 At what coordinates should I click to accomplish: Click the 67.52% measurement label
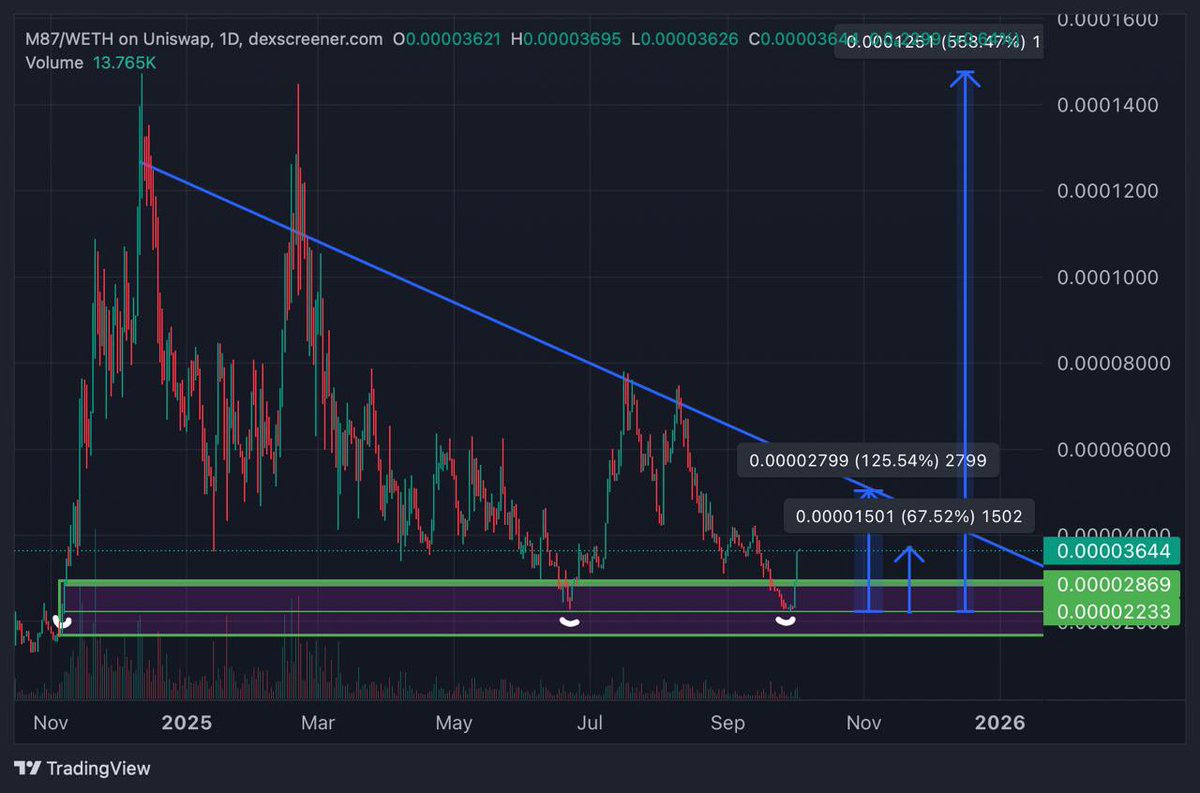pos(909,516)
